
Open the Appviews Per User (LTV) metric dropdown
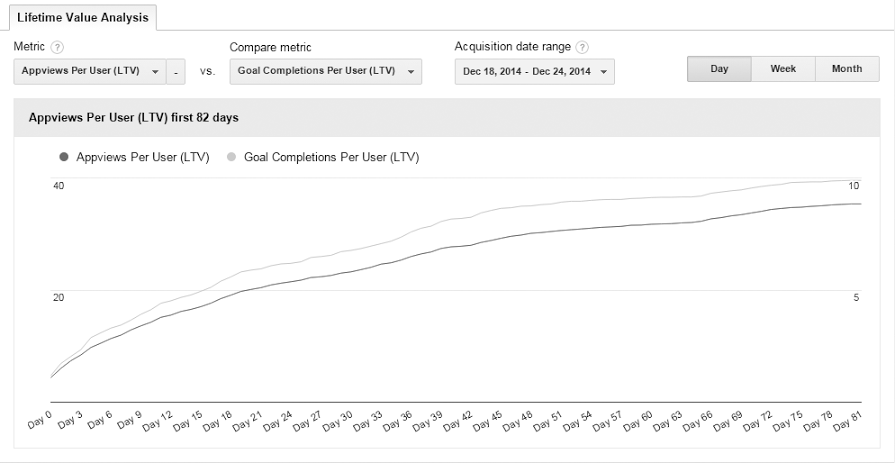90,72
